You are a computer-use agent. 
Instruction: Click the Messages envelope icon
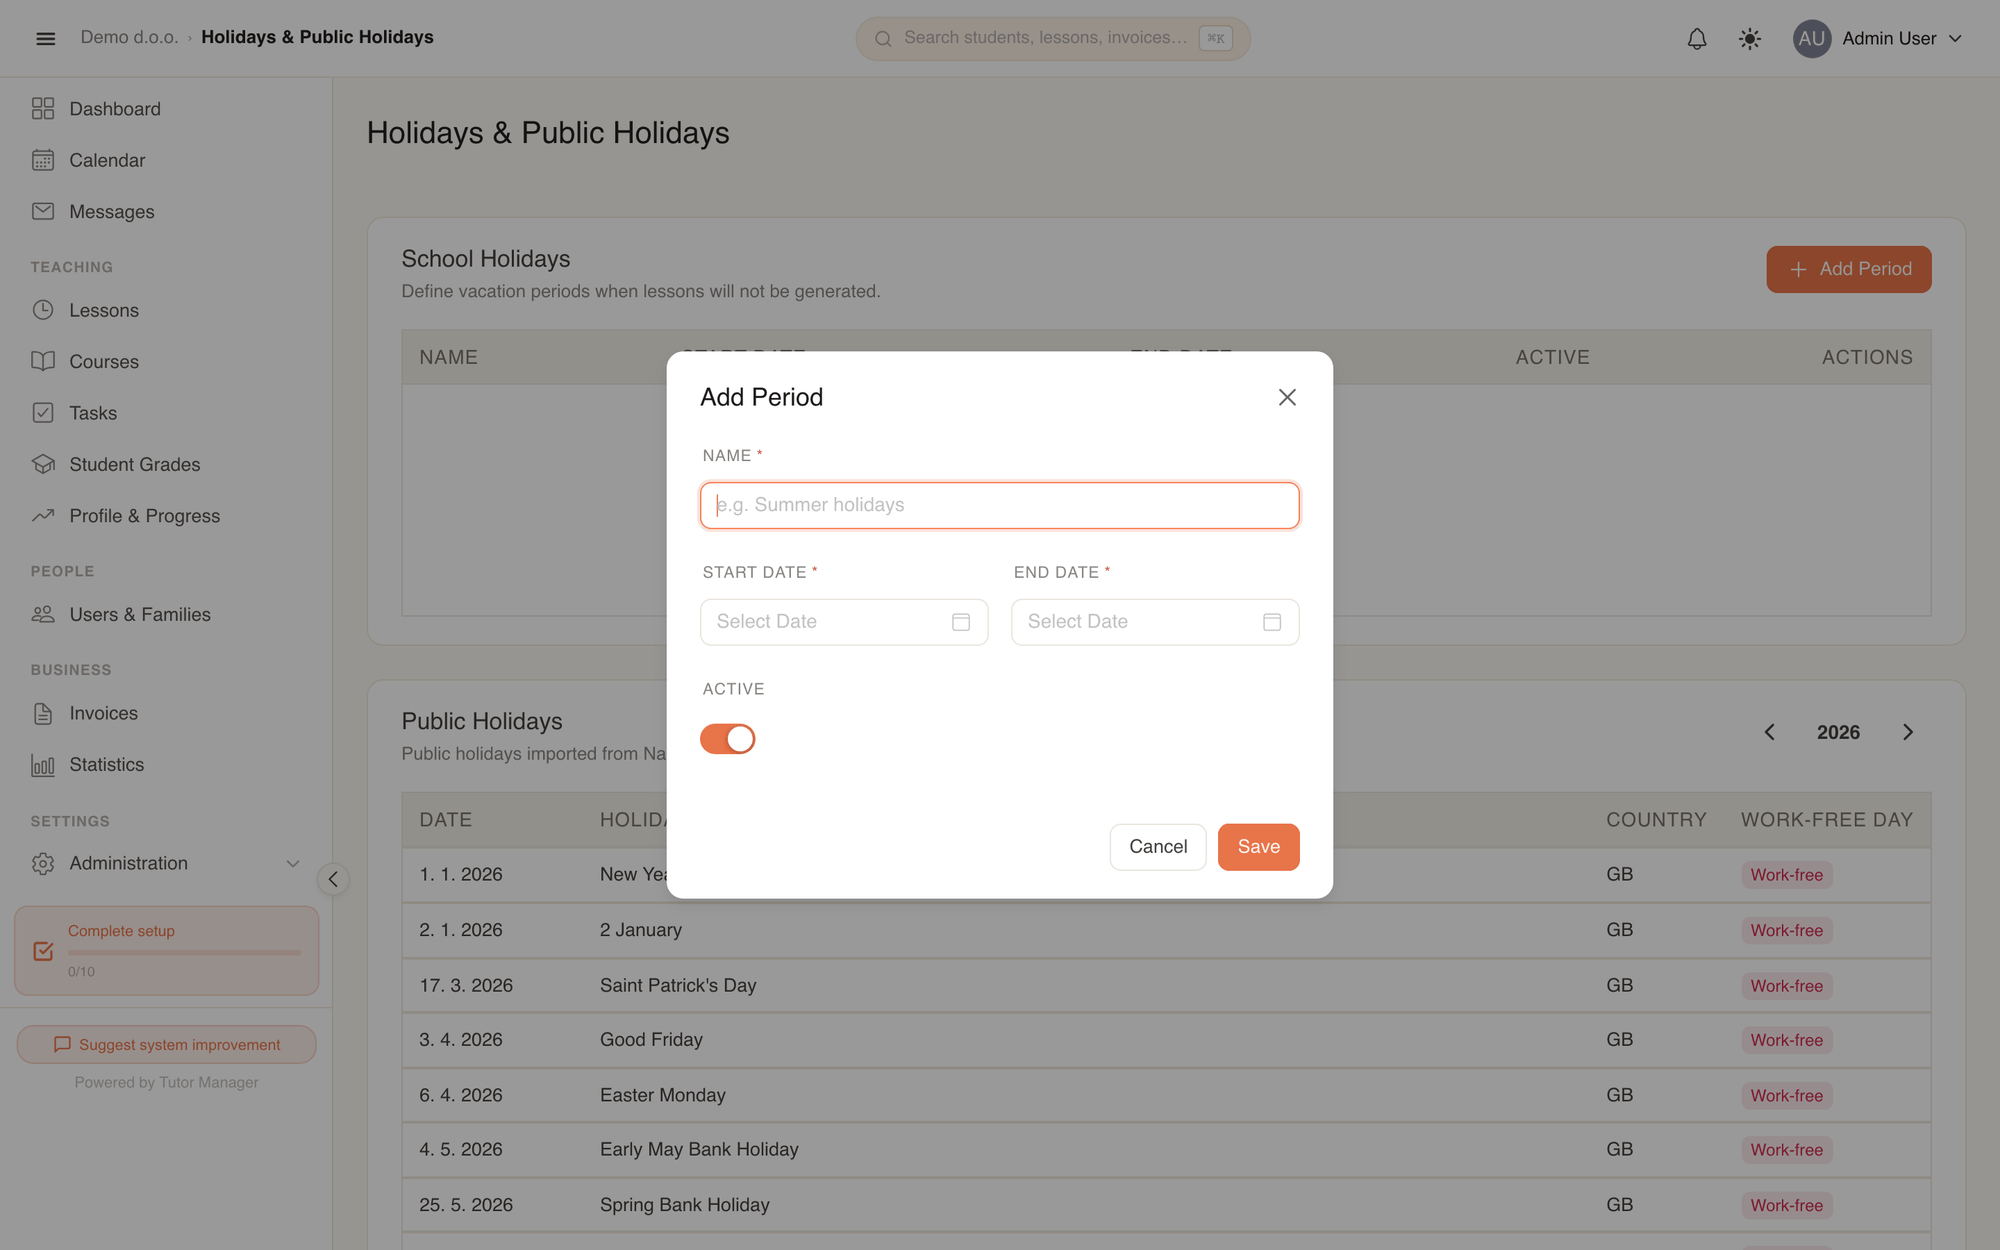tap(43, 211)
